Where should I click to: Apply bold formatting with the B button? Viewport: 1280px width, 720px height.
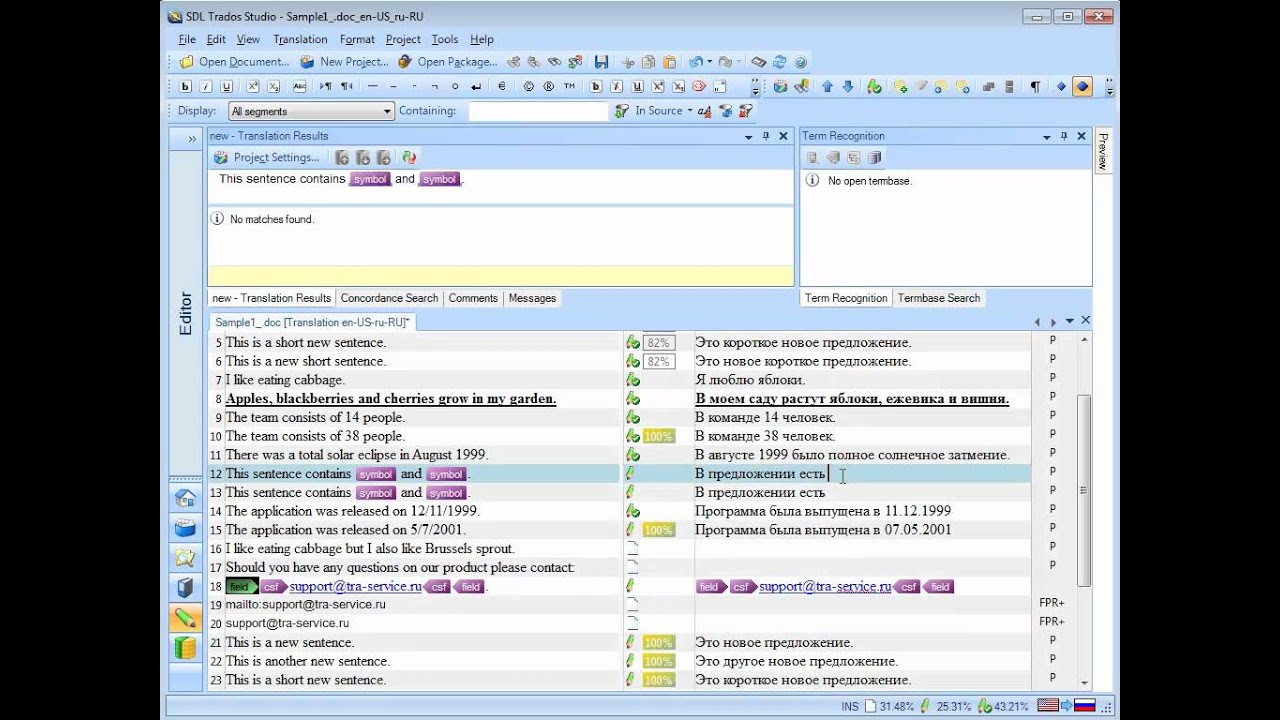coord(186,87)
